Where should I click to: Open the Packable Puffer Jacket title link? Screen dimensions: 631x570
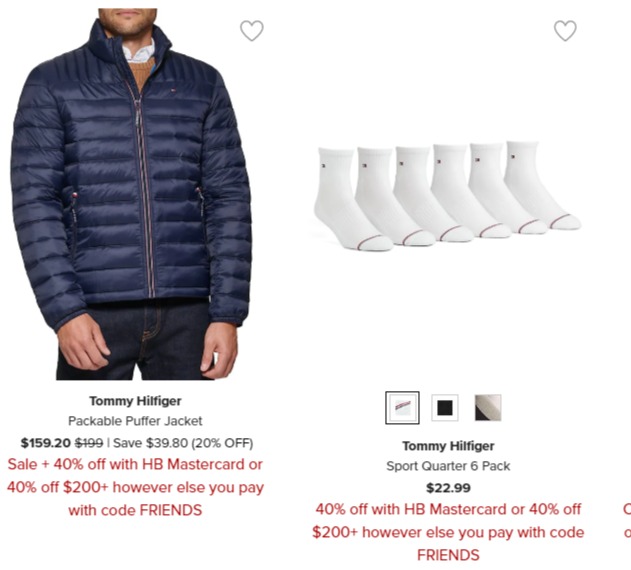pyautogui.click(x=135, y=421)
